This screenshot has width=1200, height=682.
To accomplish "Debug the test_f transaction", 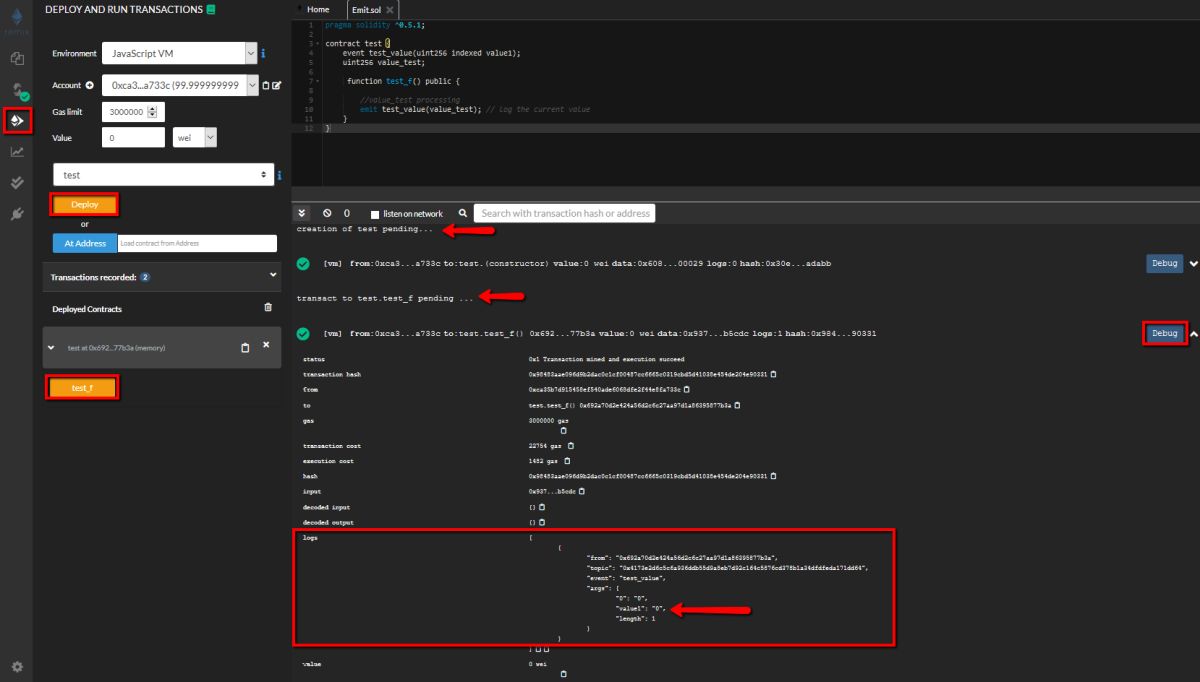I will [x=1164, y=333].
